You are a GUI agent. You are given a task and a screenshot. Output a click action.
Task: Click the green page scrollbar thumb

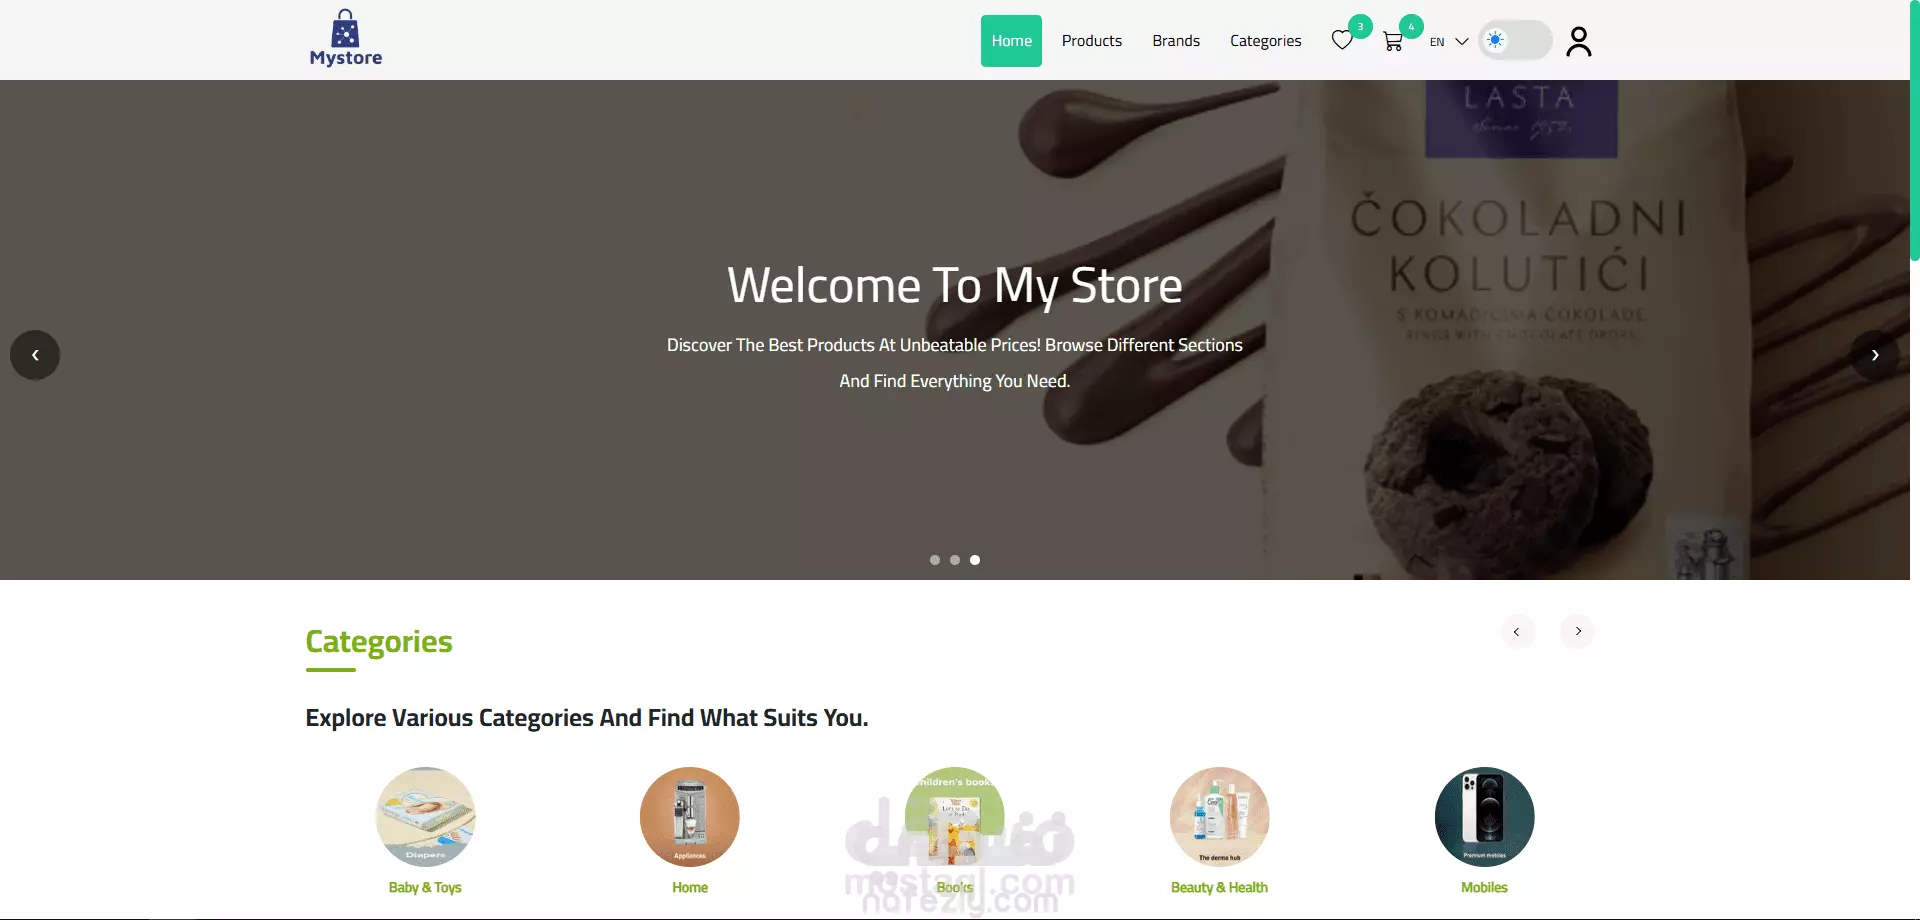tap(1914, 130)
